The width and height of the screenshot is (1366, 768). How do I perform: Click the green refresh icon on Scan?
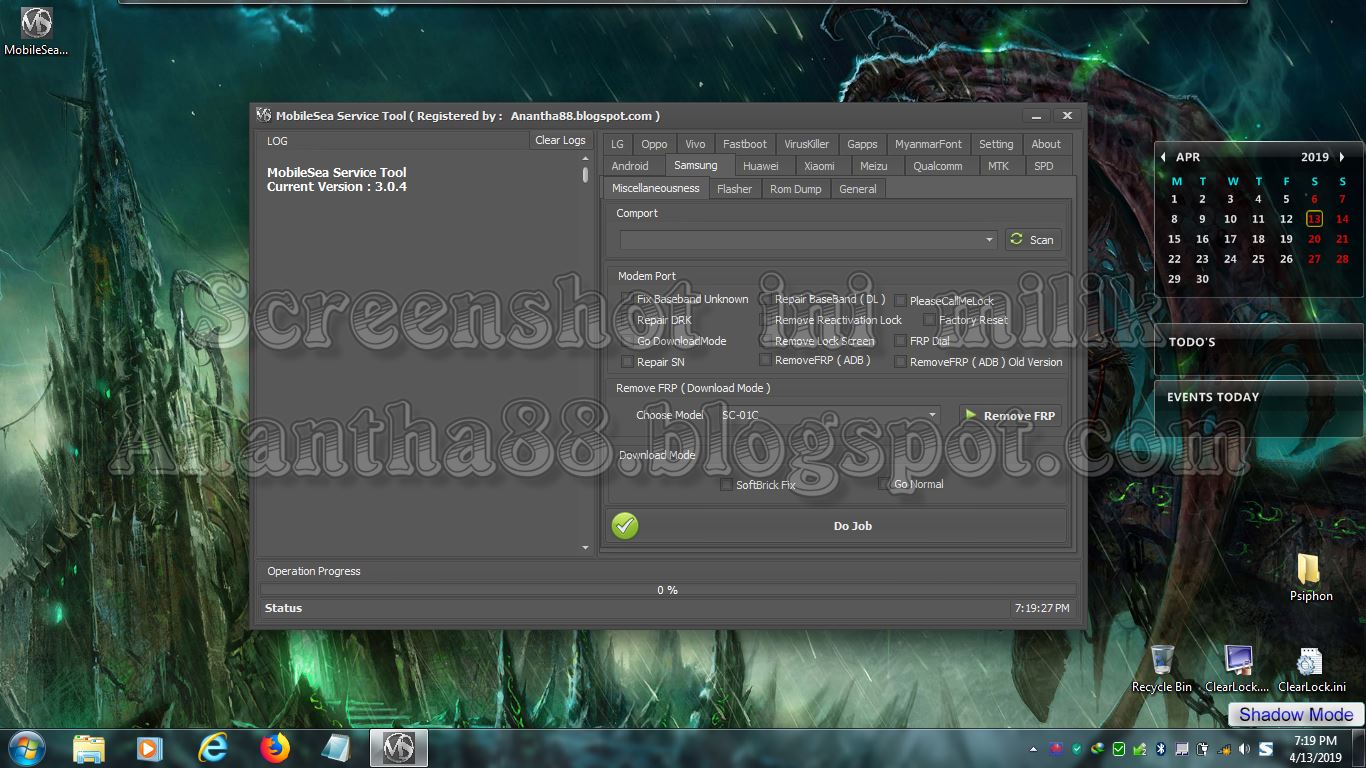pos(1017,239)
